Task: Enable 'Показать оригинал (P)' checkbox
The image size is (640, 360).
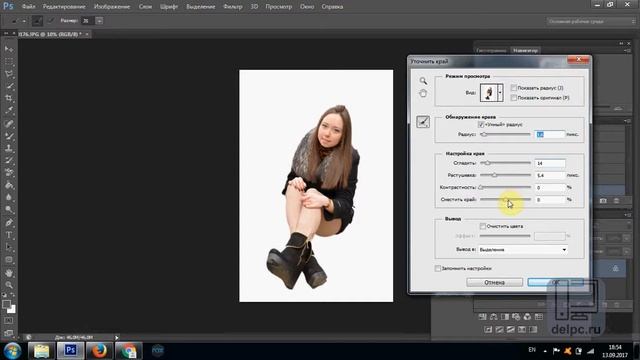Action: click(514, 98)
